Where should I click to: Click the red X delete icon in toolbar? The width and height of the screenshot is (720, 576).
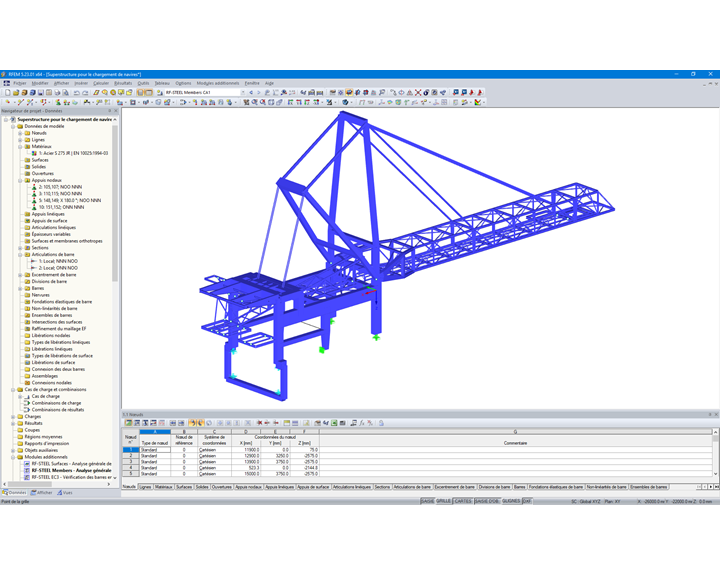[x=418, y=92]
